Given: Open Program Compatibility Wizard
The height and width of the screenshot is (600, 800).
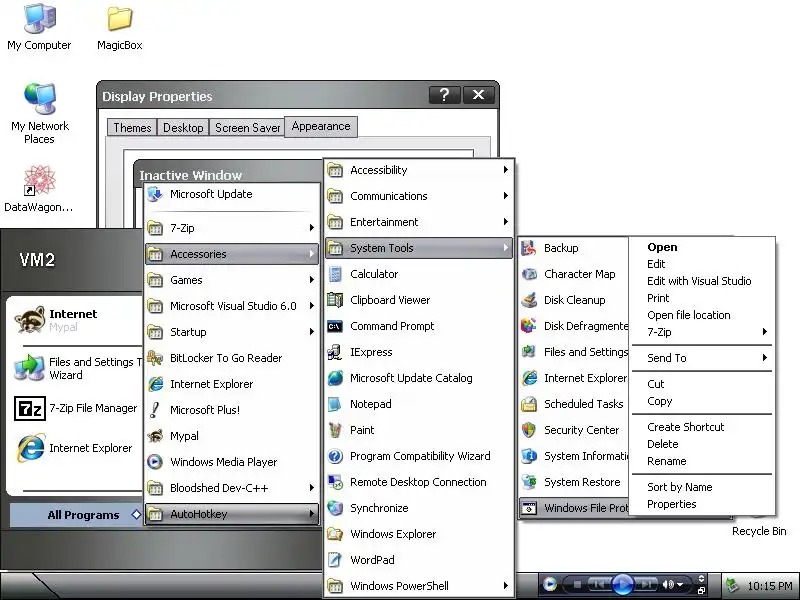Looking at the screenshot, I should (418, 456).
